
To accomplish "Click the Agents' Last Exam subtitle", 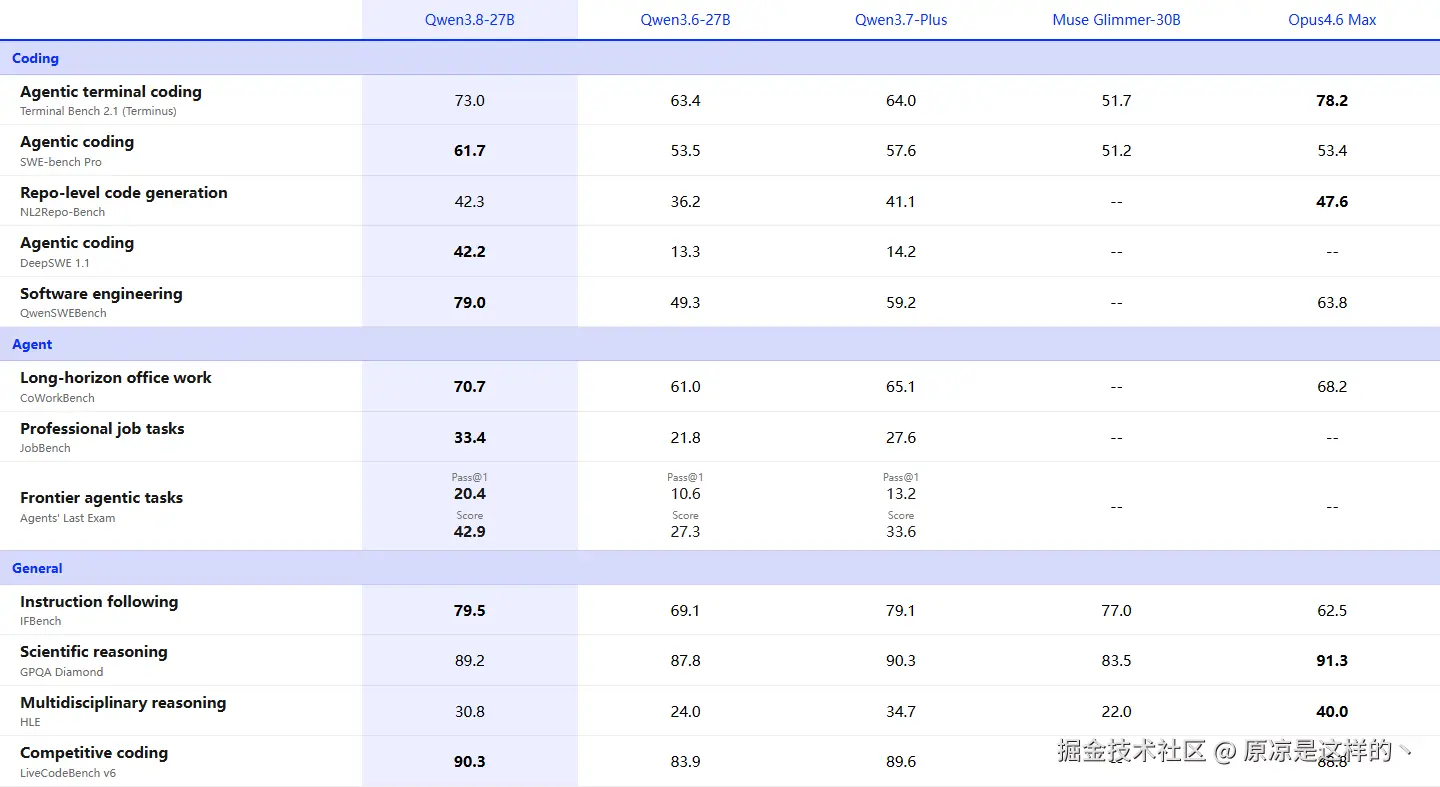I will [x=67, y=518].
